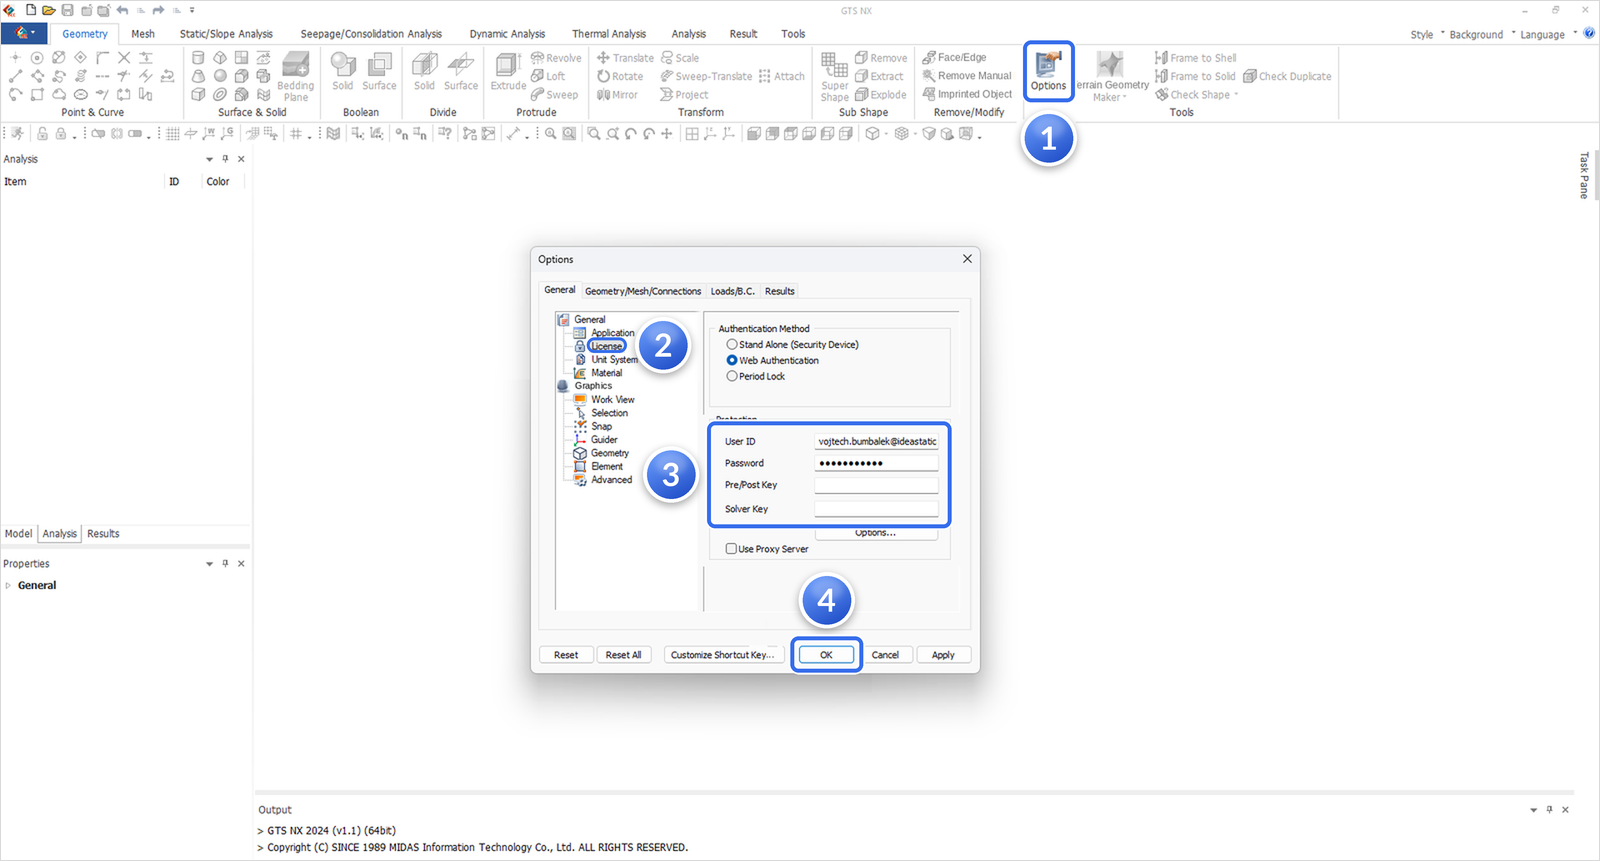1600x861 pixels.
Task: Enable the Use Proxy Server checkbox
Action: (731, 549)
